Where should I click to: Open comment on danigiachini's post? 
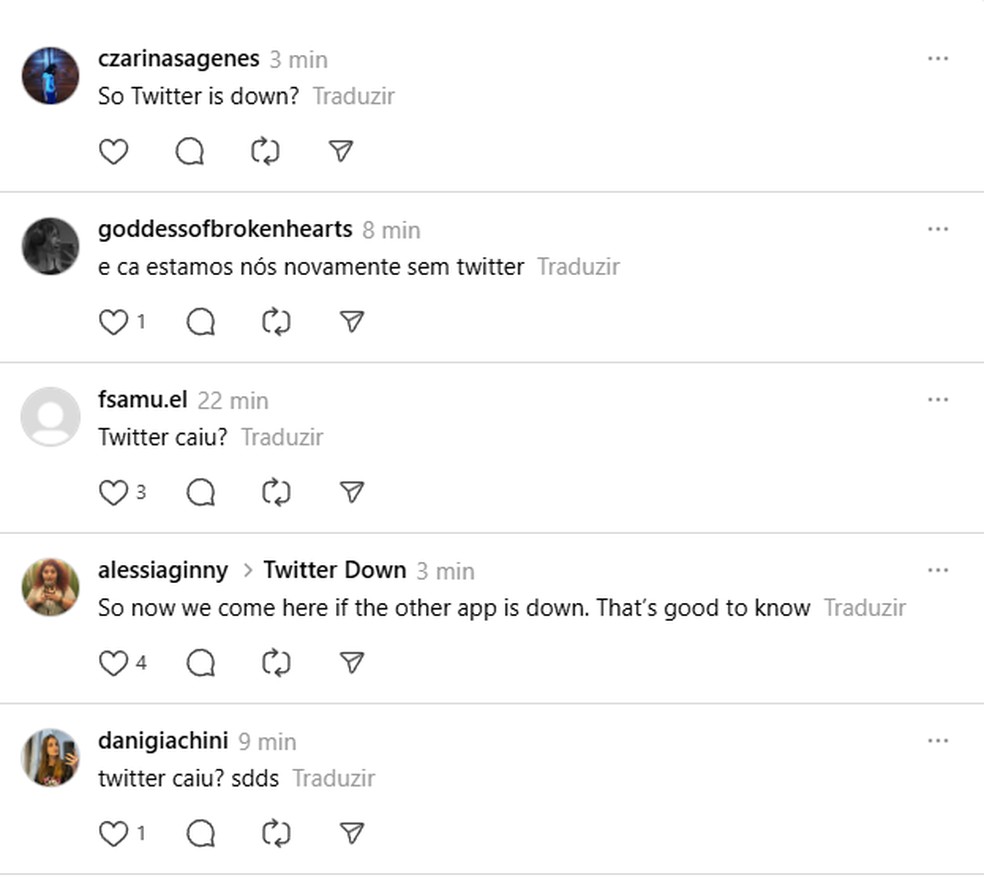[x=201, y=833]
